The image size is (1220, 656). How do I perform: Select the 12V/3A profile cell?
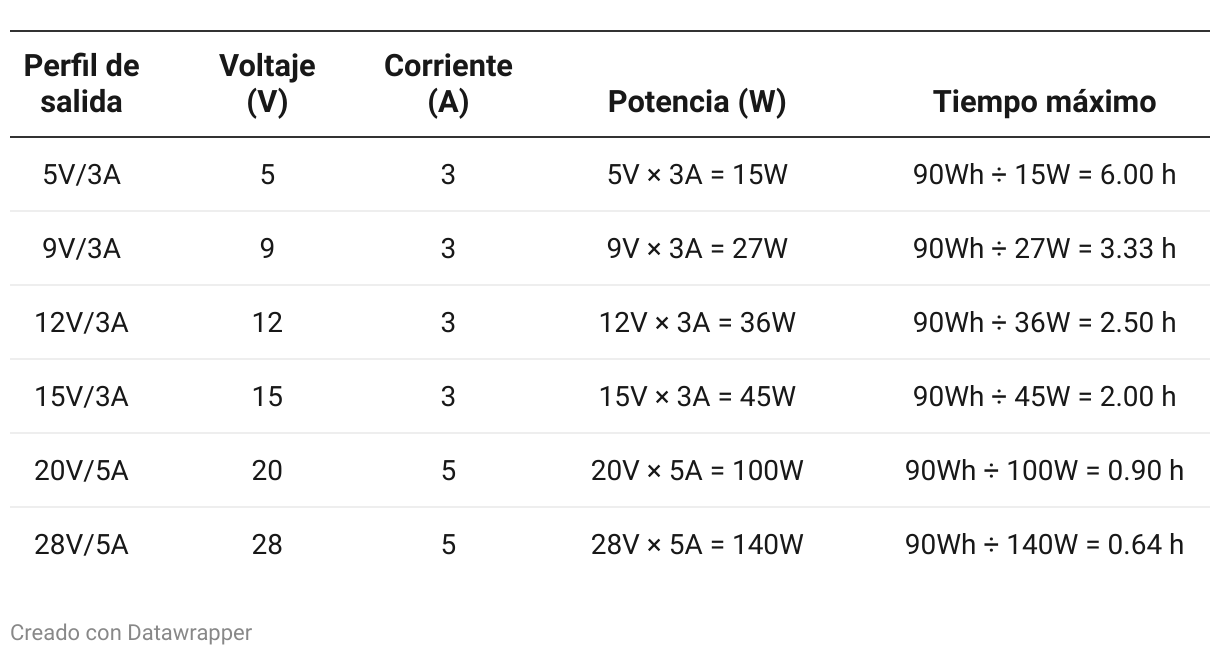click(x=81, y=323)
